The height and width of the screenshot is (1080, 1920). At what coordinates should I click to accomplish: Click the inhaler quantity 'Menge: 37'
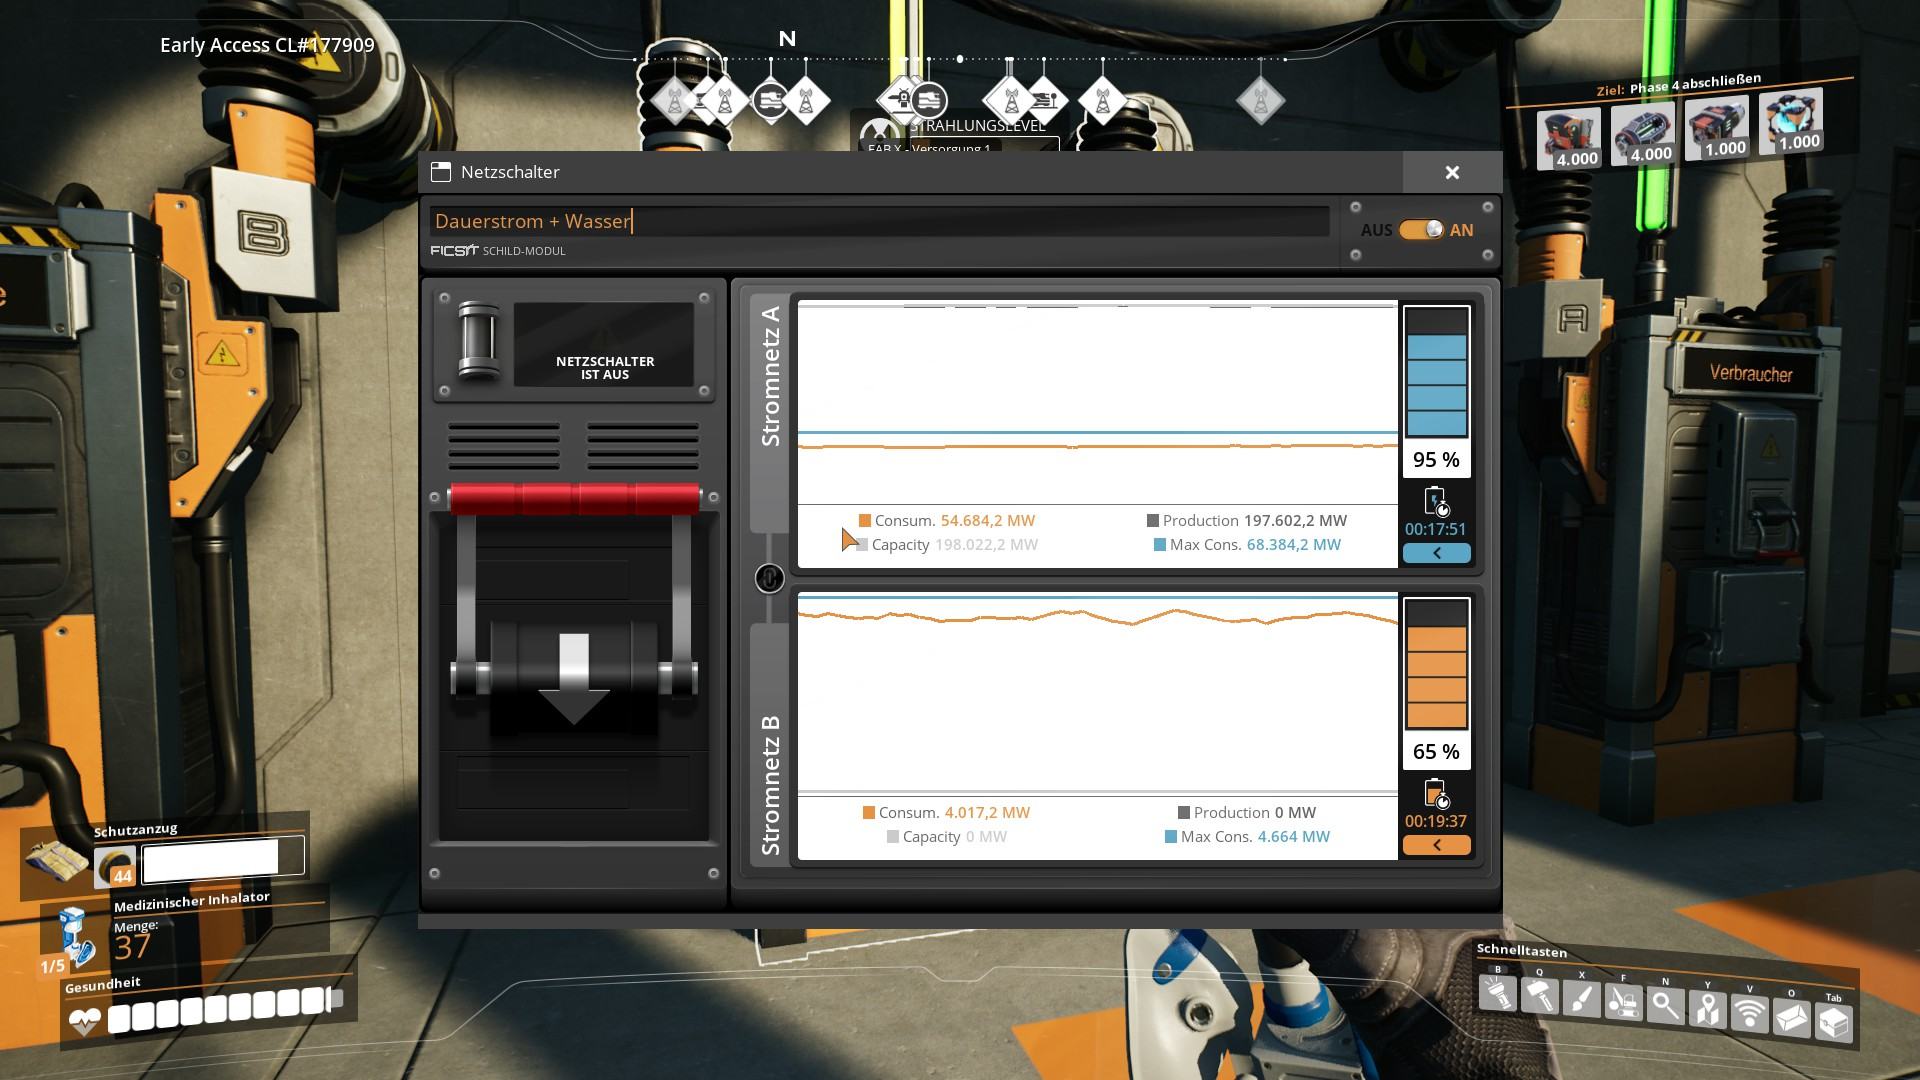pos(136,940)
